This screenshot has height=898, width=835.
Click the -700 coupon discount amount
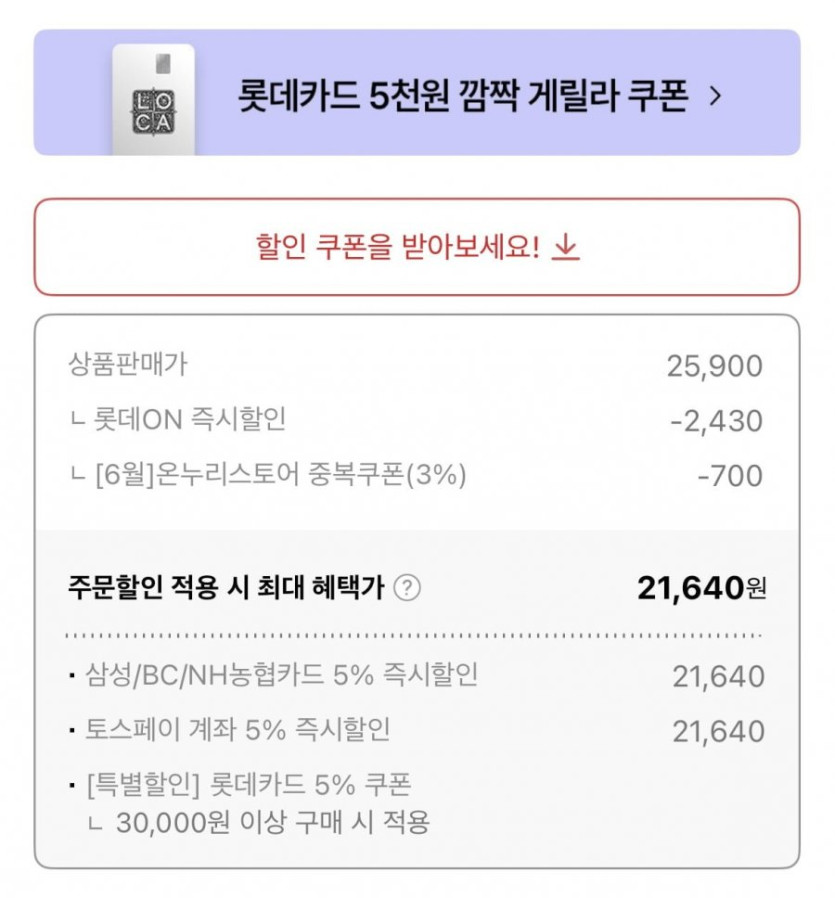[729, 475]
